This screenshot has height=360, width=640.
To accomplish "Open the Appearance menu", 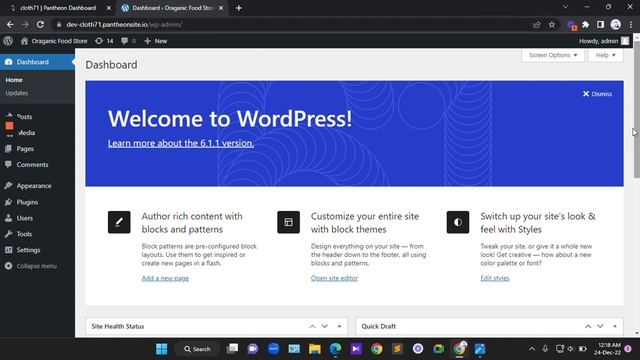I will click(x=34, y=186).
